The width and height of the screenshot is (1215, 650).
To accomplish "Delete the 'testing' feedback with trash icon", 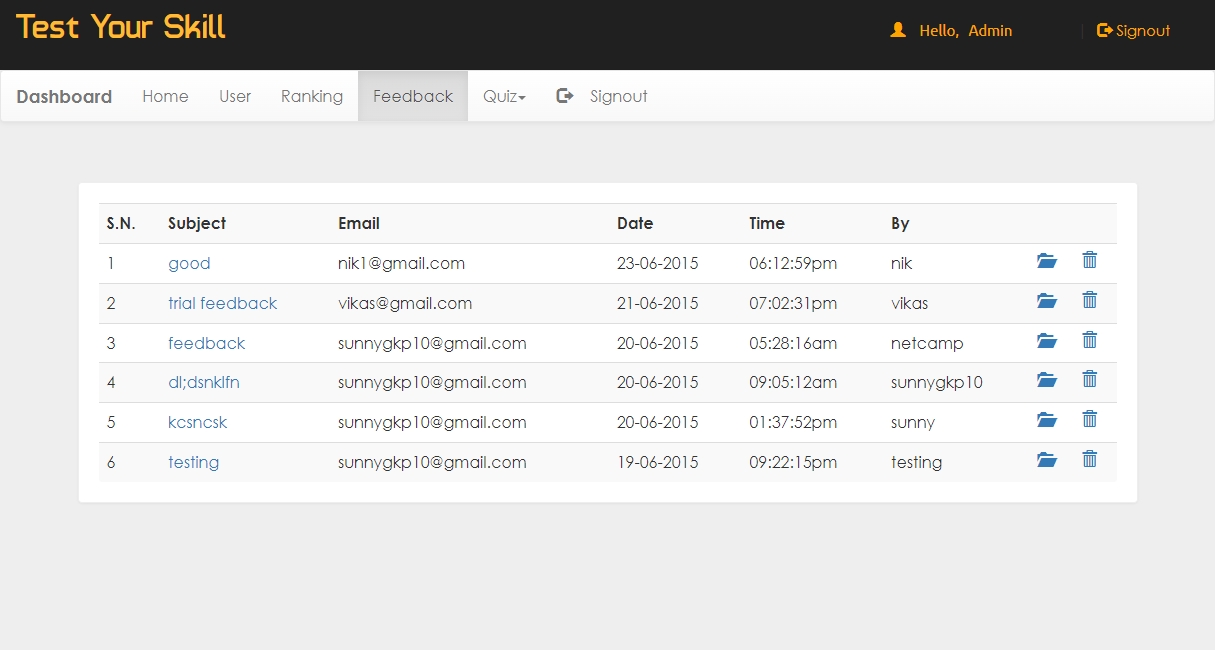I will pyautogui.click(x=1090, y=460).
